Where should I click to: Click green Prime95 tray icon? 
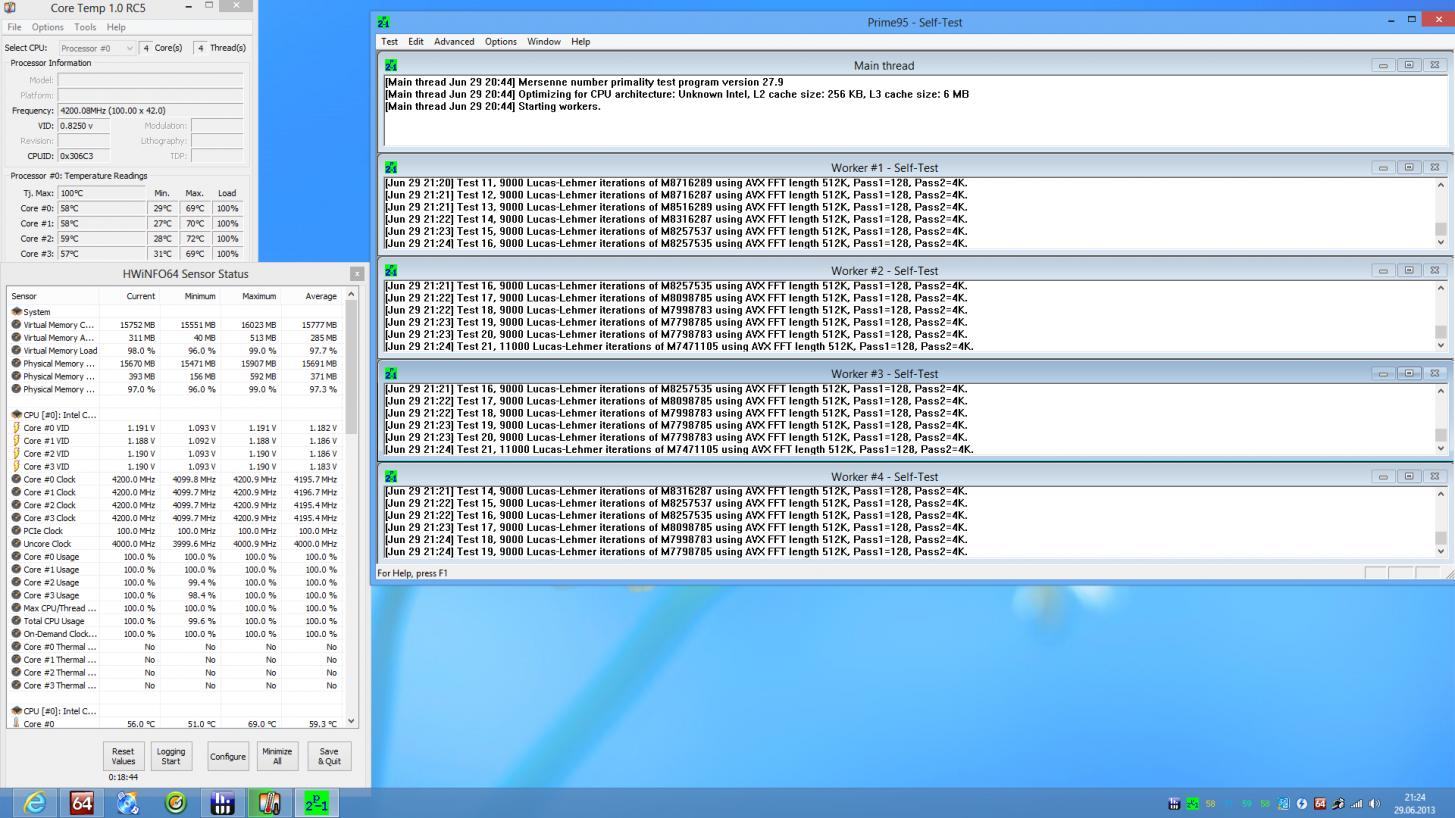click(1192, 804)
